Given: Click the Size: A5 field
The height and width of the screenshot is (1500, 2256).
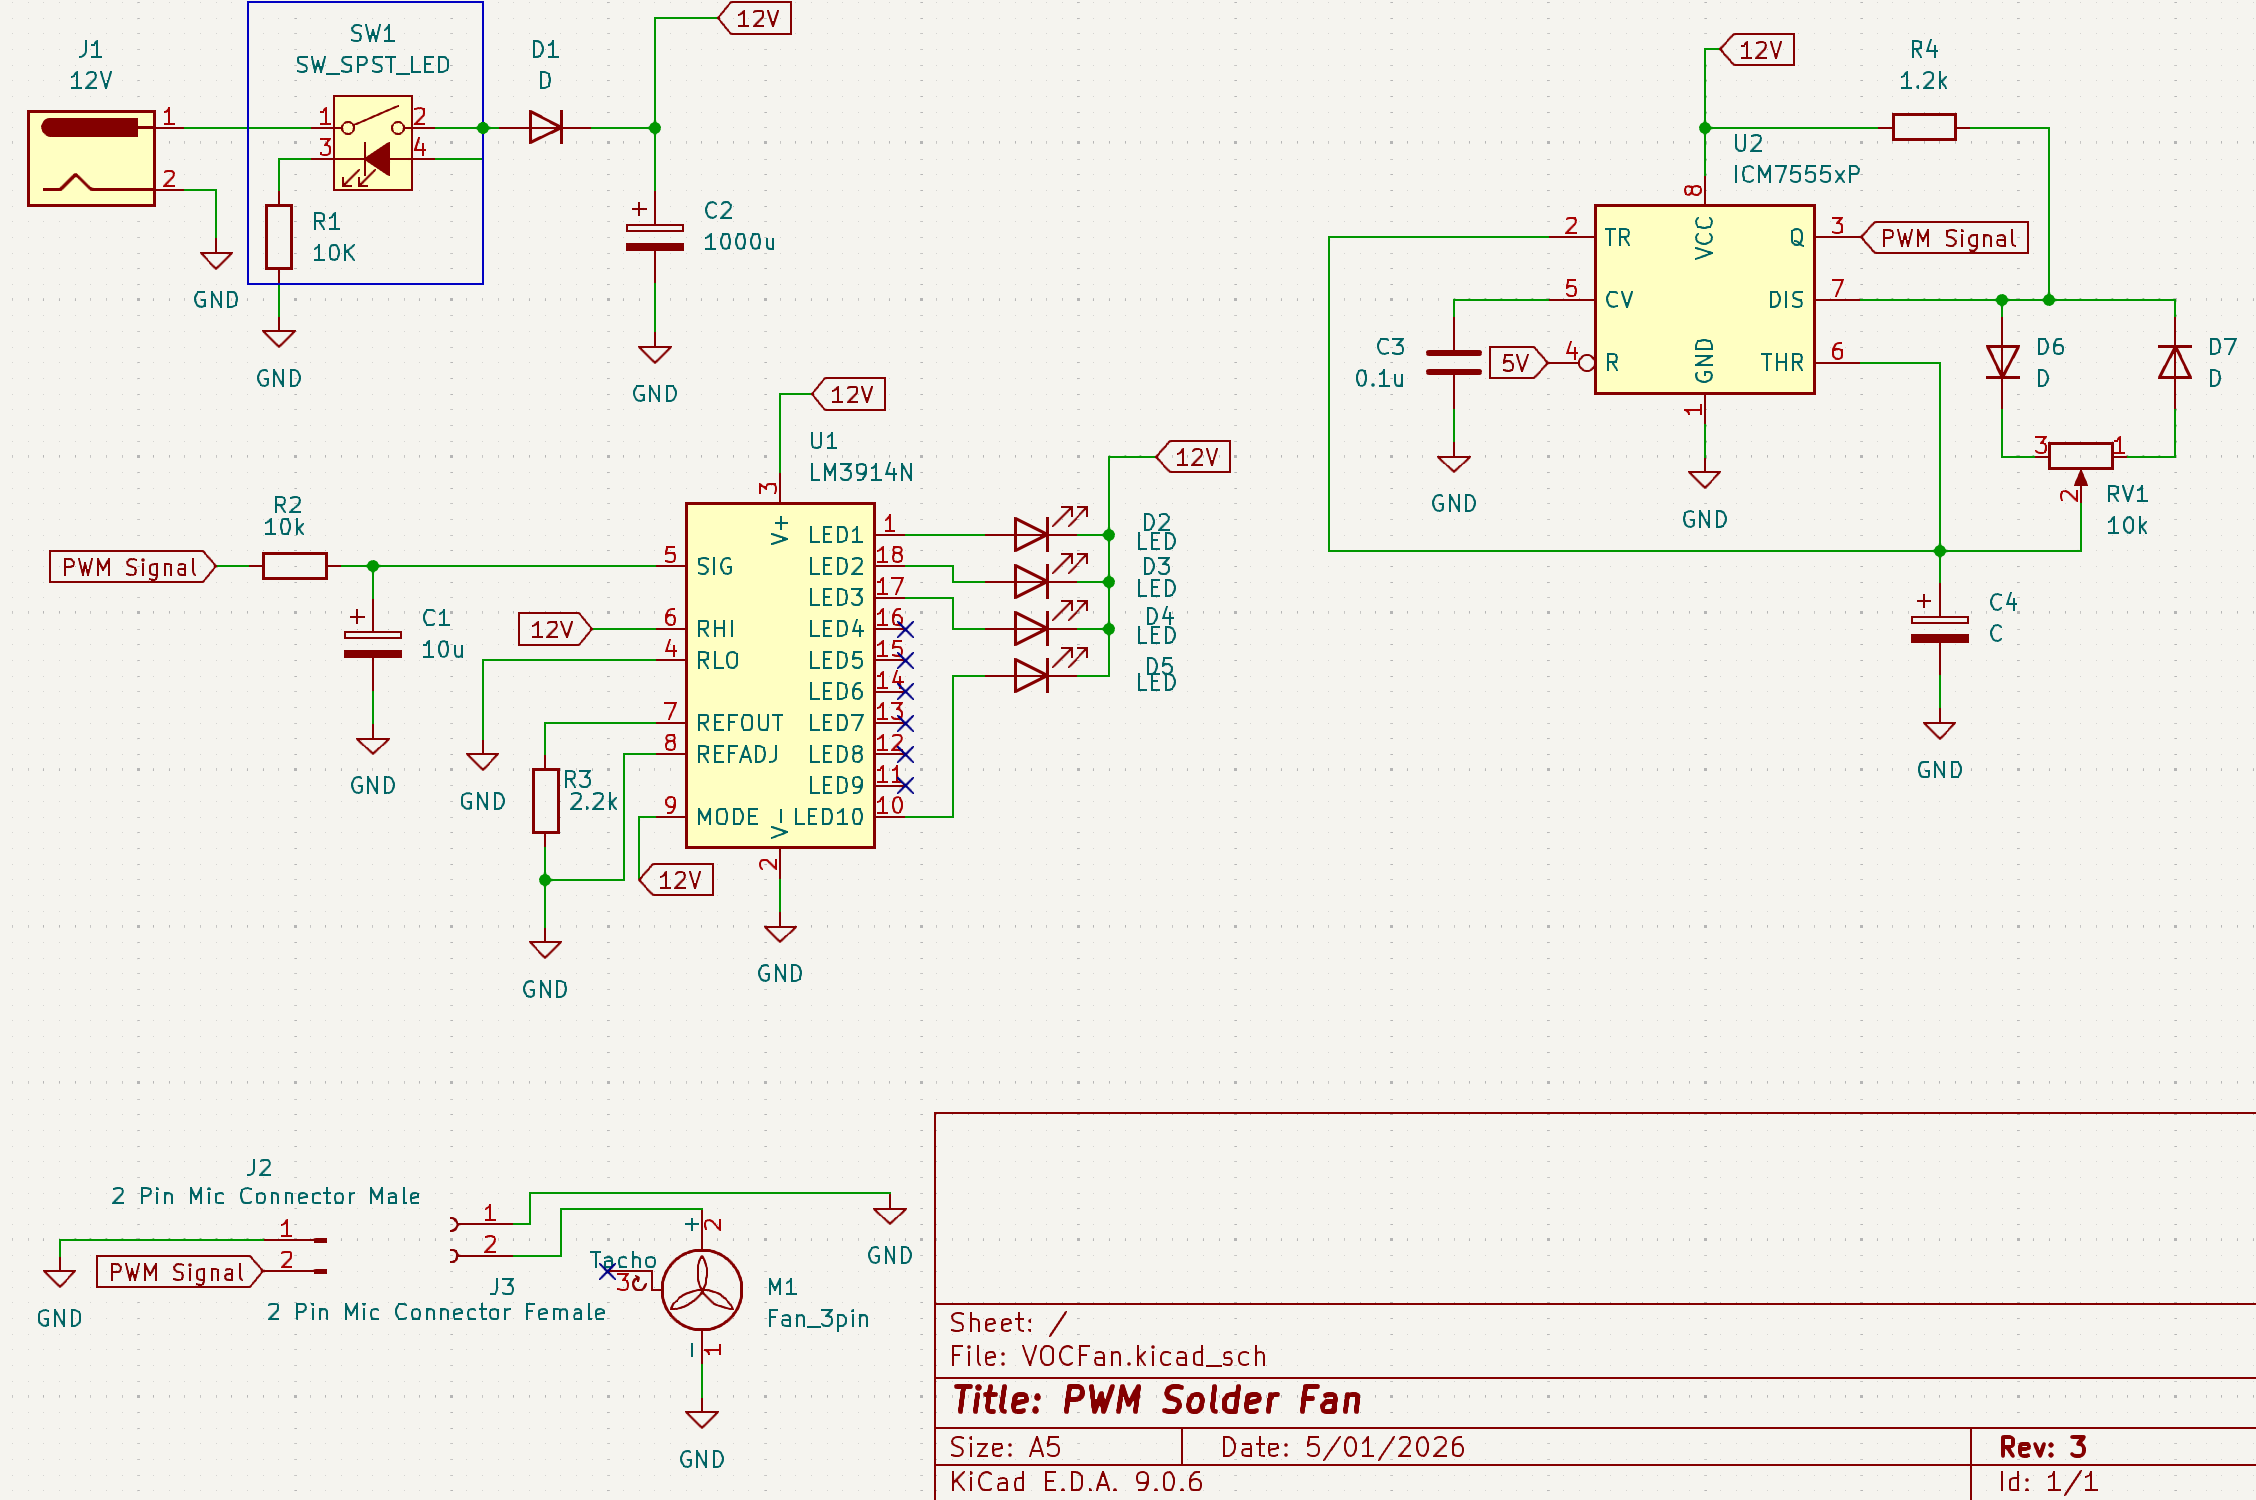Looking at the screenshot, I should pyautogui.click(x=1005, y=1447).
